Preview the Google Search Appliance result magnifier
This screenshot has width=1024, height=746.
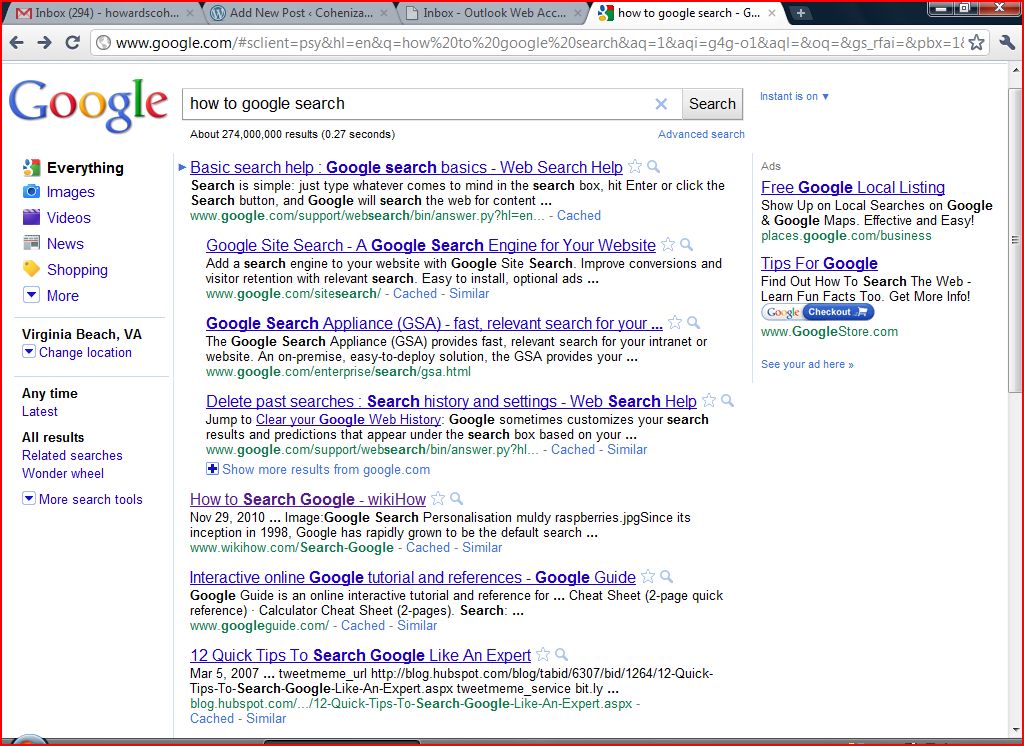(694, 322)
